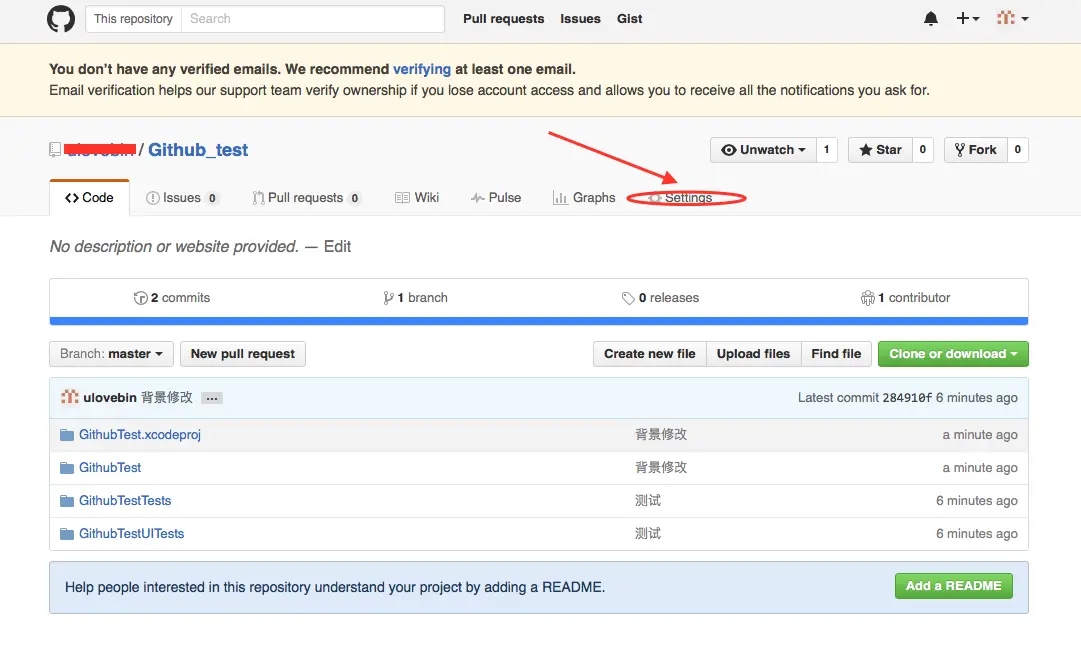Open the Unwatch dropdown

763,150
